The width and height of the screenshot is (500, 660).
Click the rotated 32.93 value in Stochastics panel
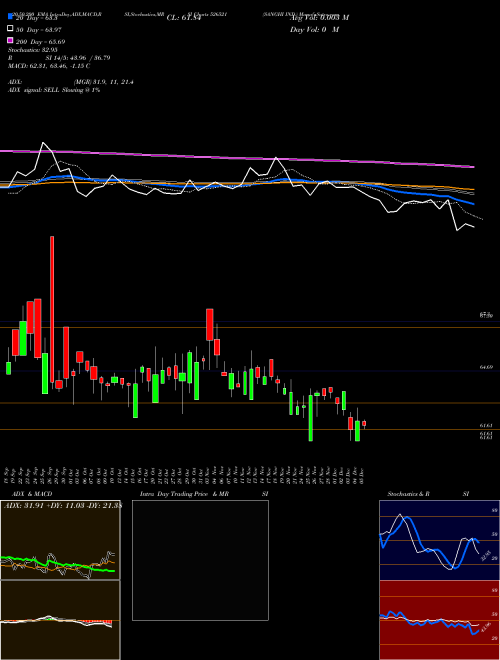485,555
